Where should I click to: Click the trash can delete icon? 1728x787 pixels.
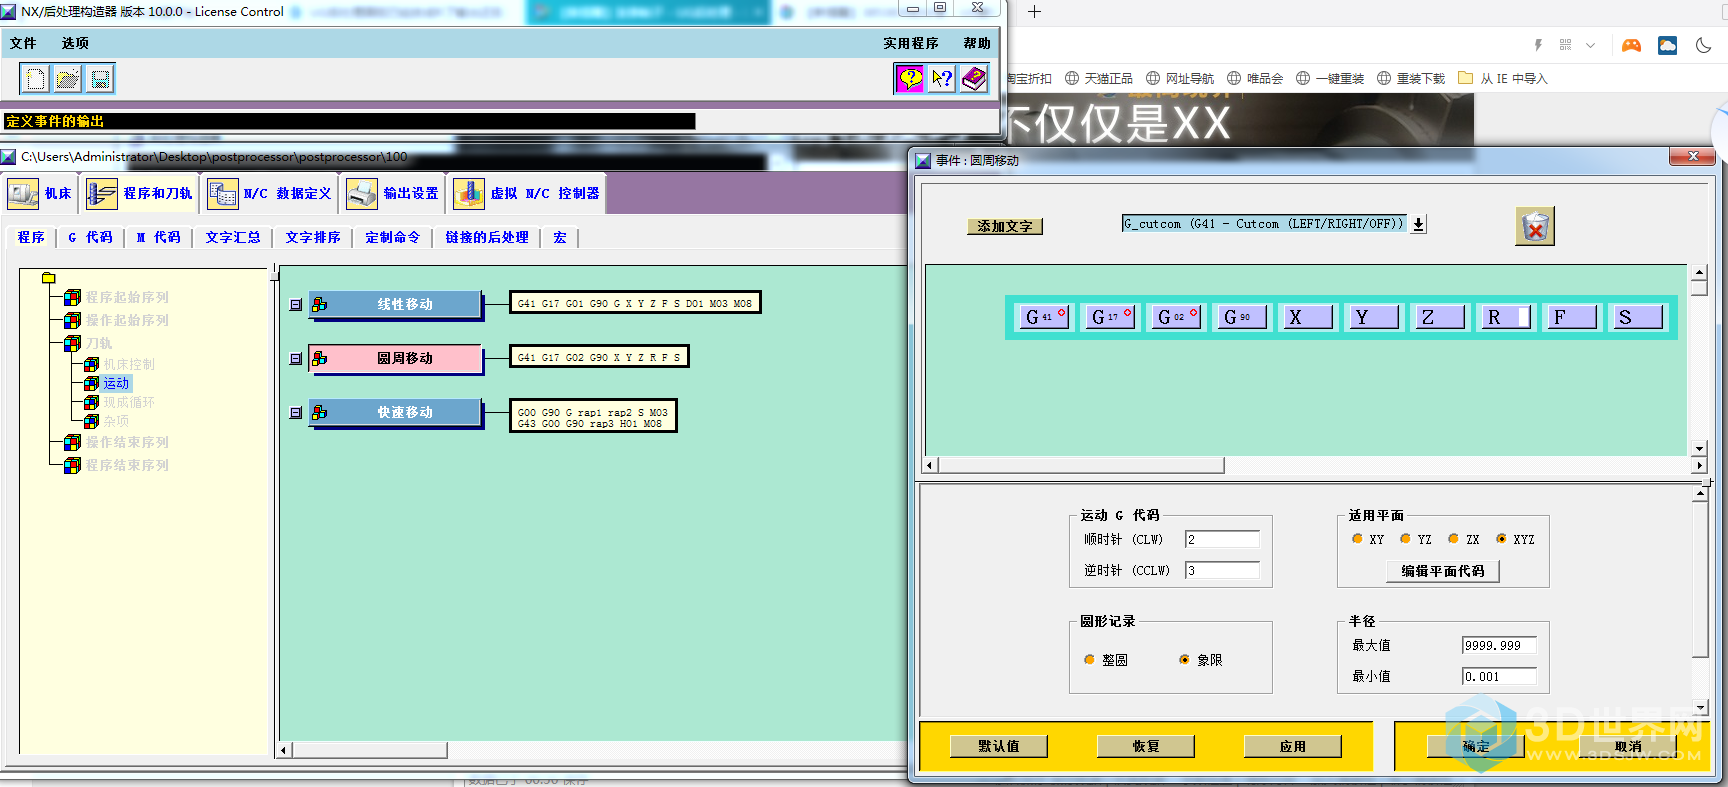tap(1535, 227)
